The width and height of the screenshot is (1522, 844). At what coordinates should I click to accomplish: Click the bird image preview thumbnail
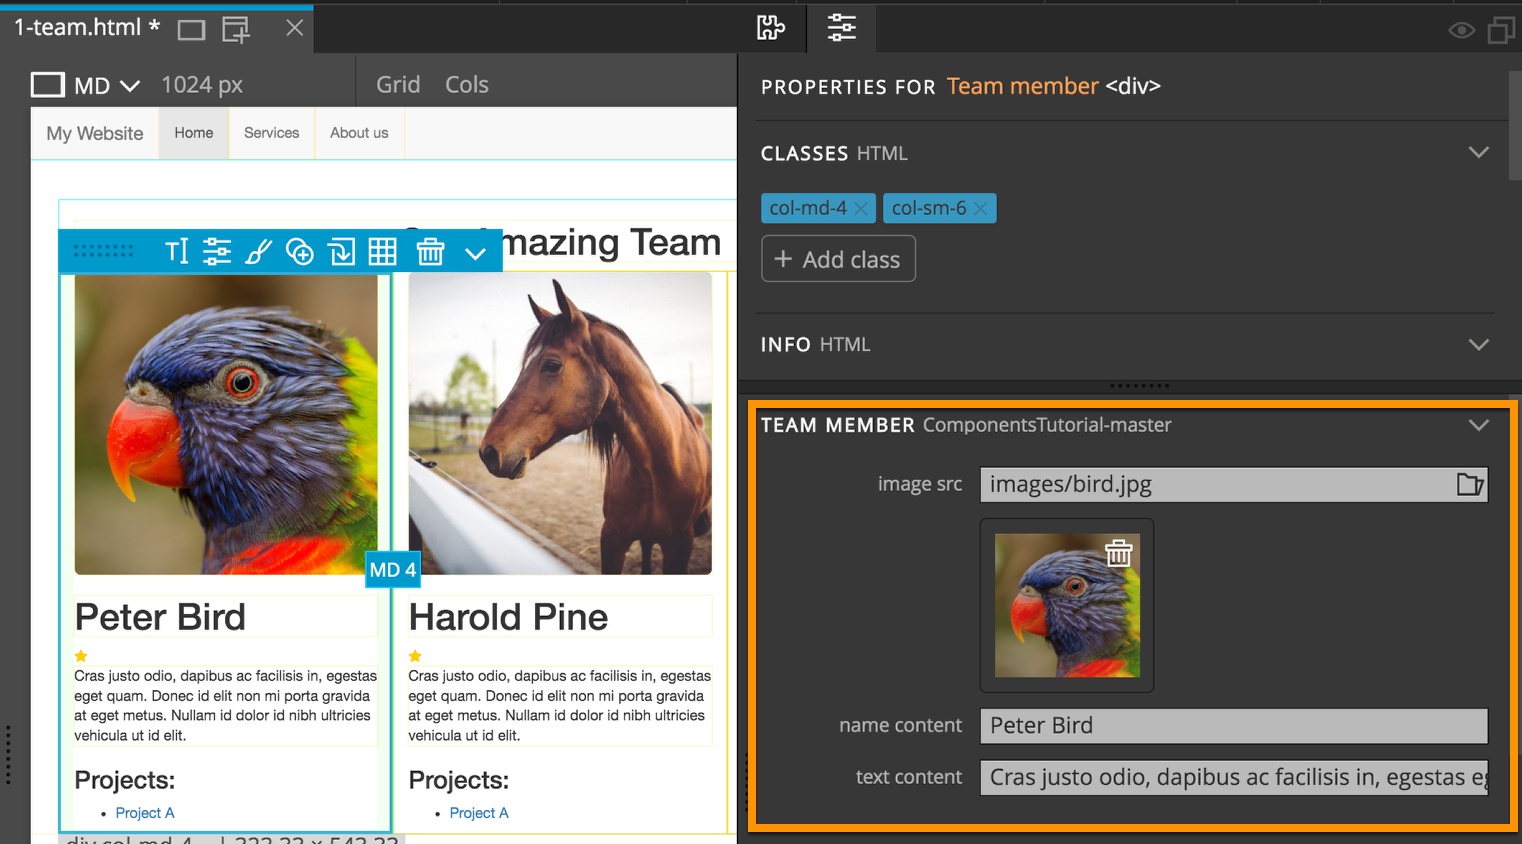point(1067,605)
